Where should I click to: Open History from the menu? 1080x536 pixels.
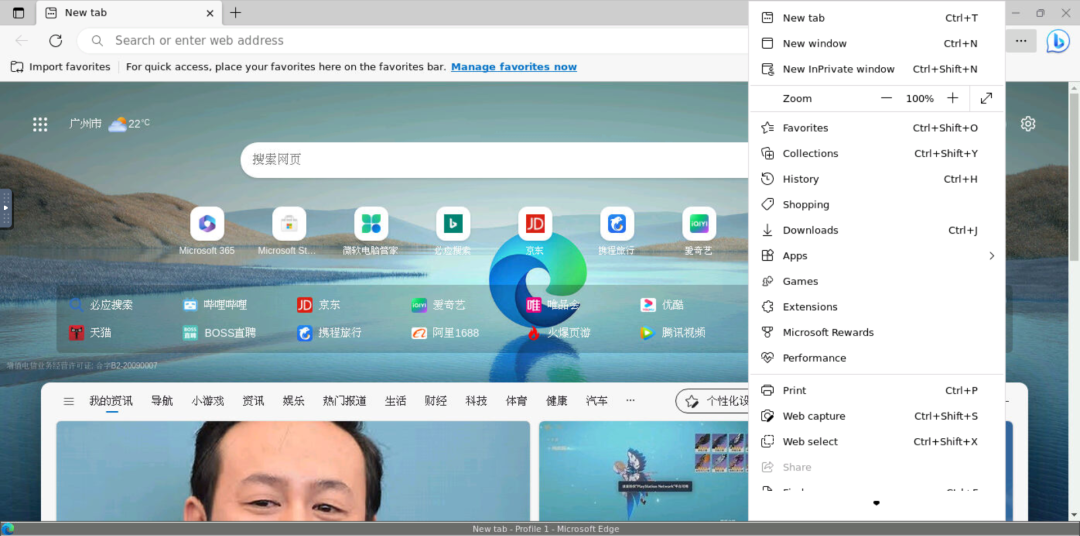876,179
